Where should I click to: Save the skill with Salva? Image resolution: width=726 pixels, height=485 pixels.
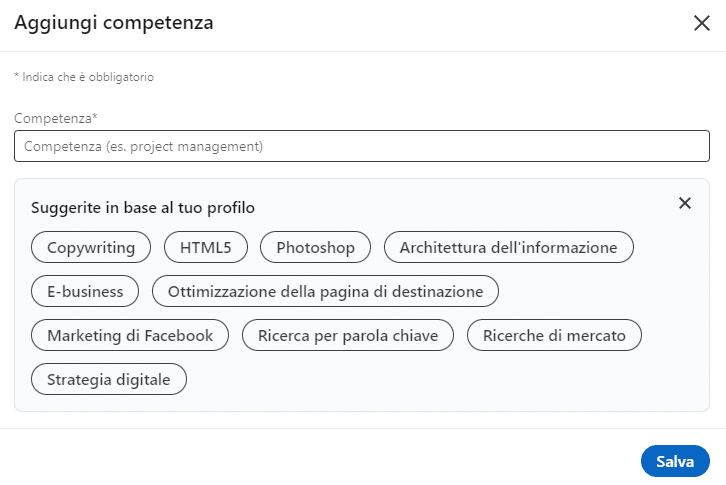coord(675,461)
